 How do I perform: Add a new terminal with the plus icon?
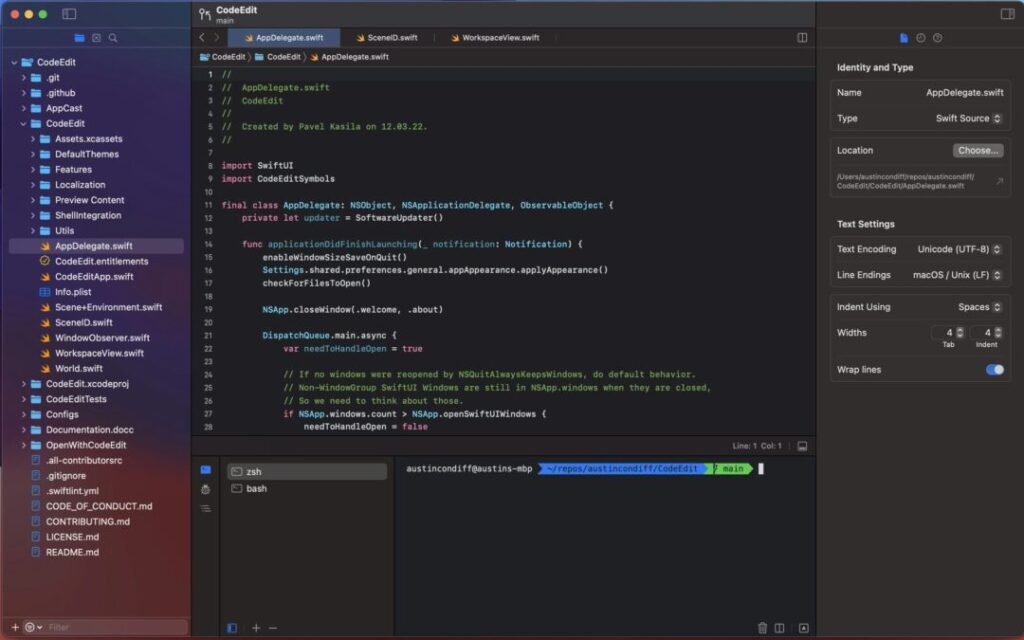click(256, 628)
